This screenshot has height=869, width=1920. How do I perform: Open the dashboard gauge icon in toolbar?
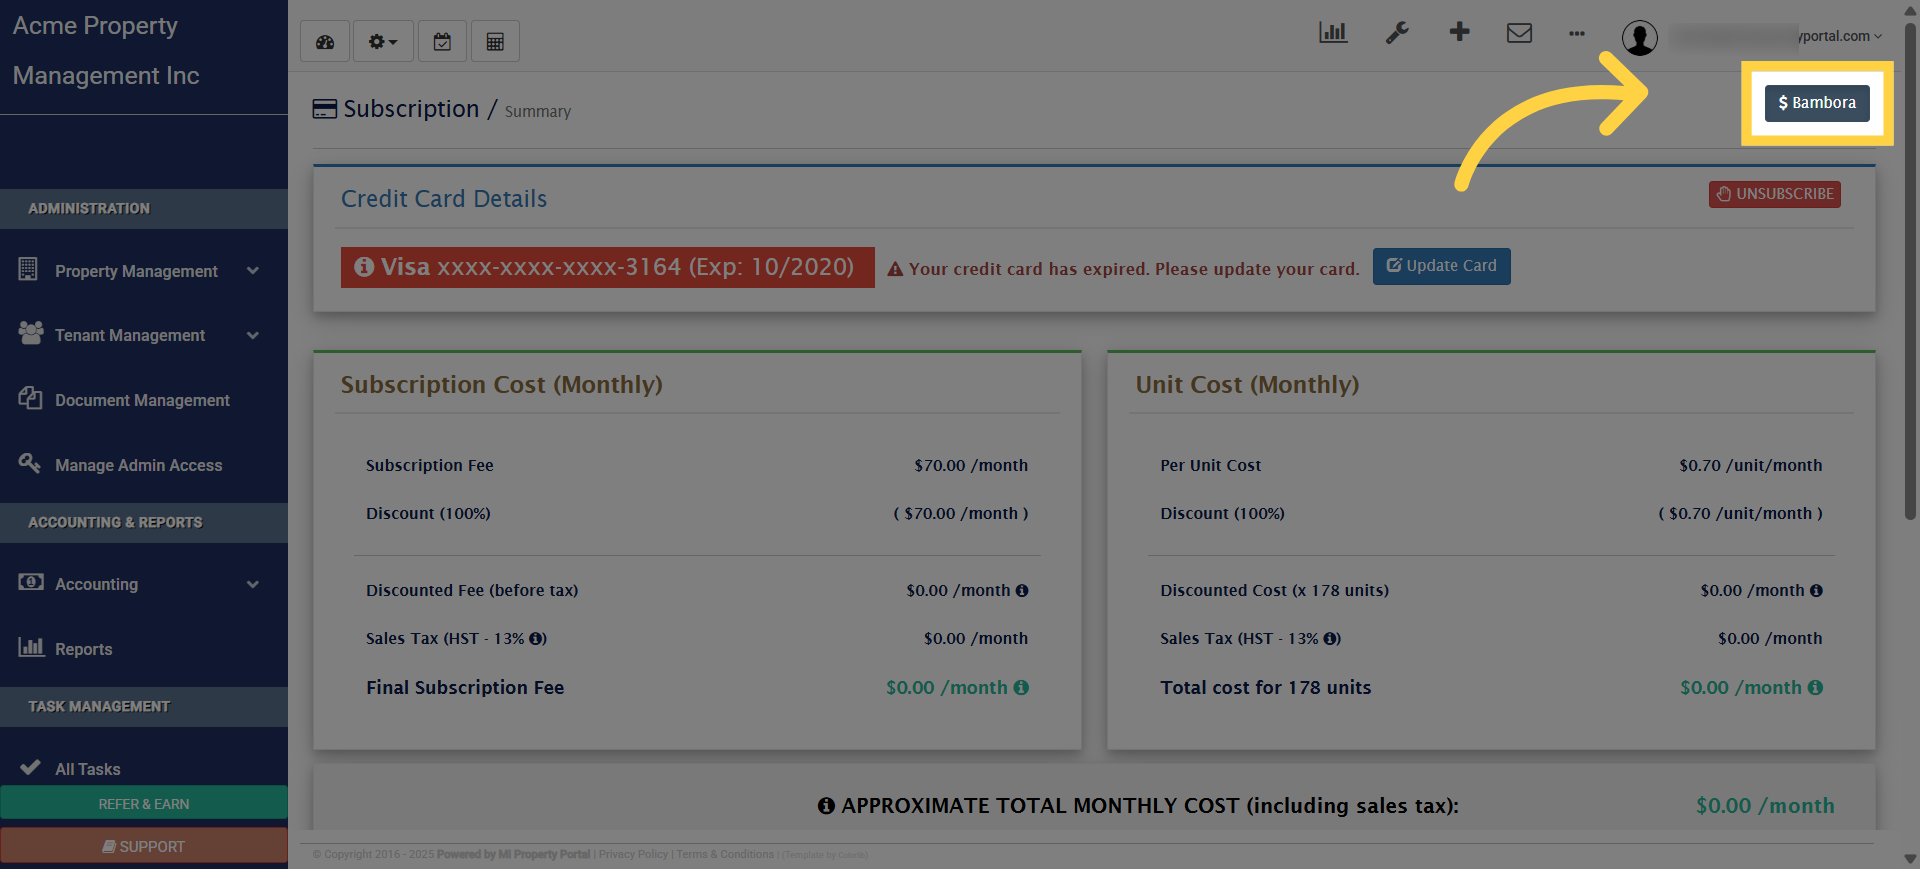[325, 42]
